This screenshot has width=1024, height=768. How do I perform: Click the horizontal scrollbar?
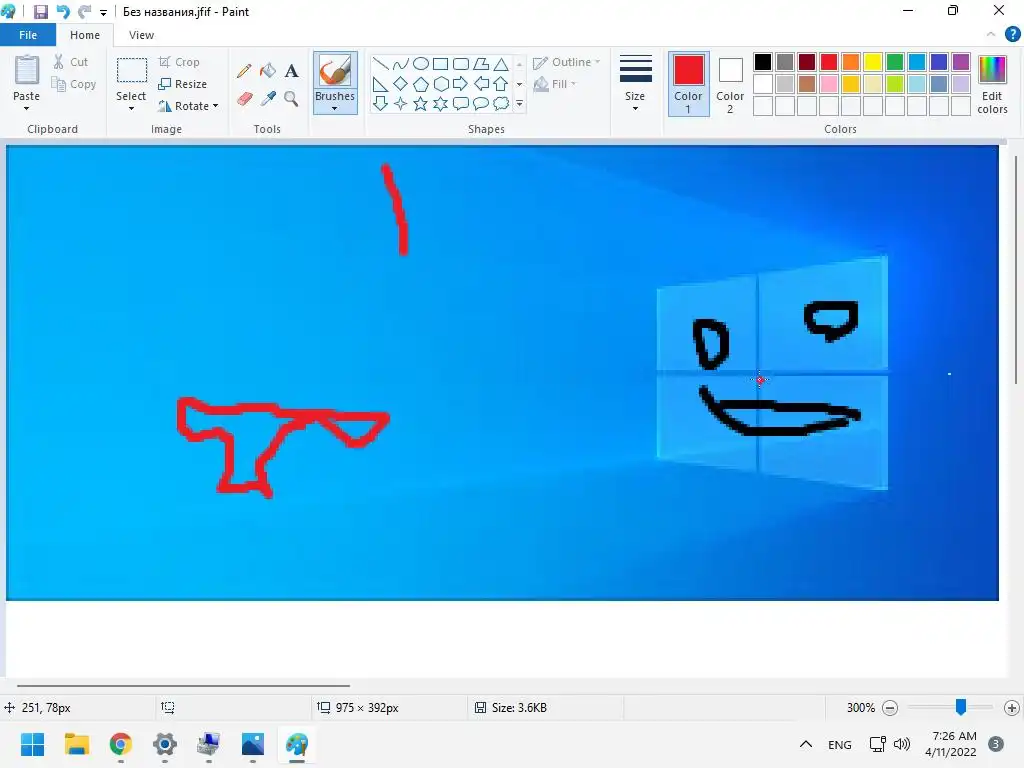184,686
